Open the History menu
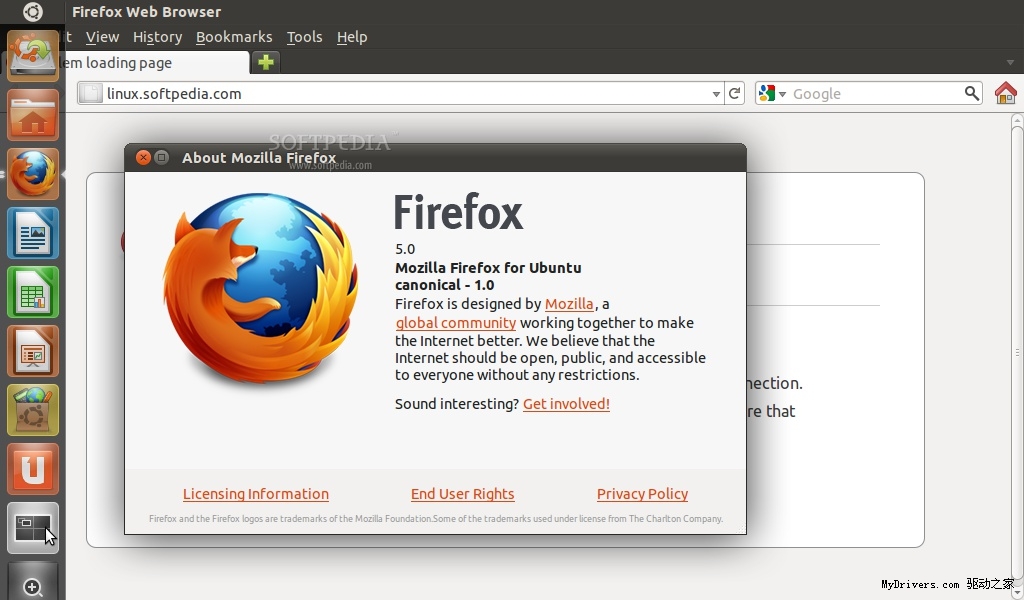 coord(157,37)
